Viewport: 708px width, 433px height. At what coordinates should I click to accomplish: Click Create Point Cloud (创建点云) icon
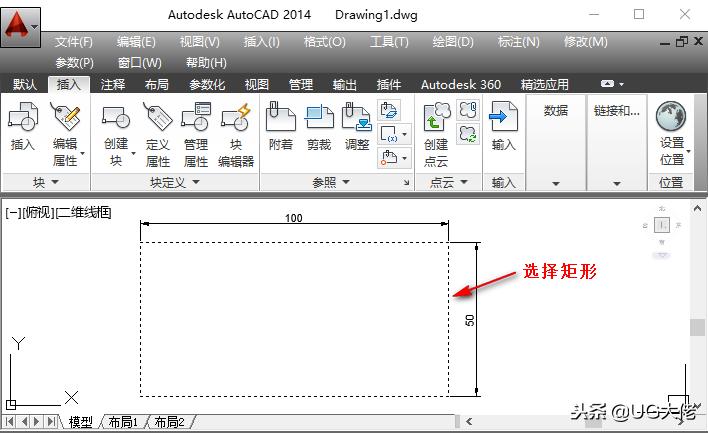436,117
